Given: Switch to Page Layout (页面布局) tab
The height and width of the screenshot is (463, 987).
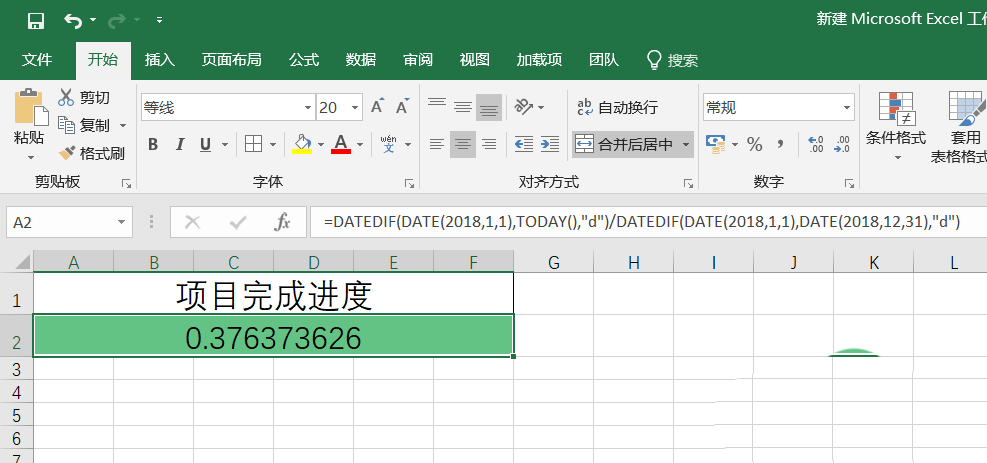Looking at the screenshot, I should coord(232,60).
